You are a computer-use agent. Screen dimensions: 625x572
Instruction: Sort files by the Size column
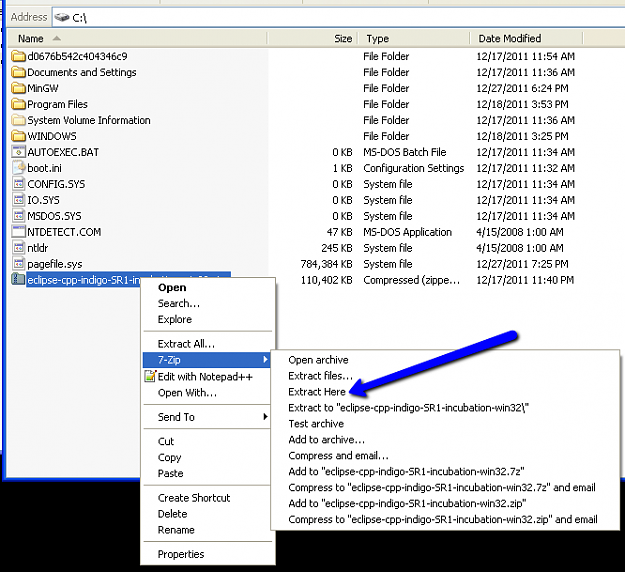pos(312,39)
